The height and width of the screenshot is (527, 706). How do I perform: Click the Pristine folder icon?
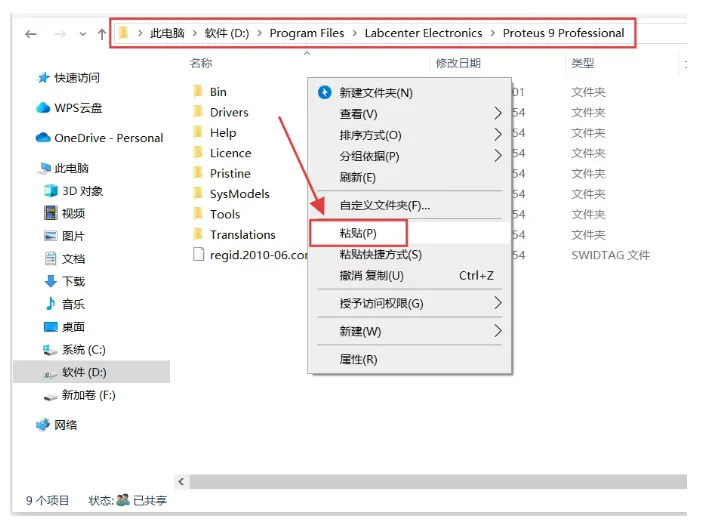coord(198,173)
